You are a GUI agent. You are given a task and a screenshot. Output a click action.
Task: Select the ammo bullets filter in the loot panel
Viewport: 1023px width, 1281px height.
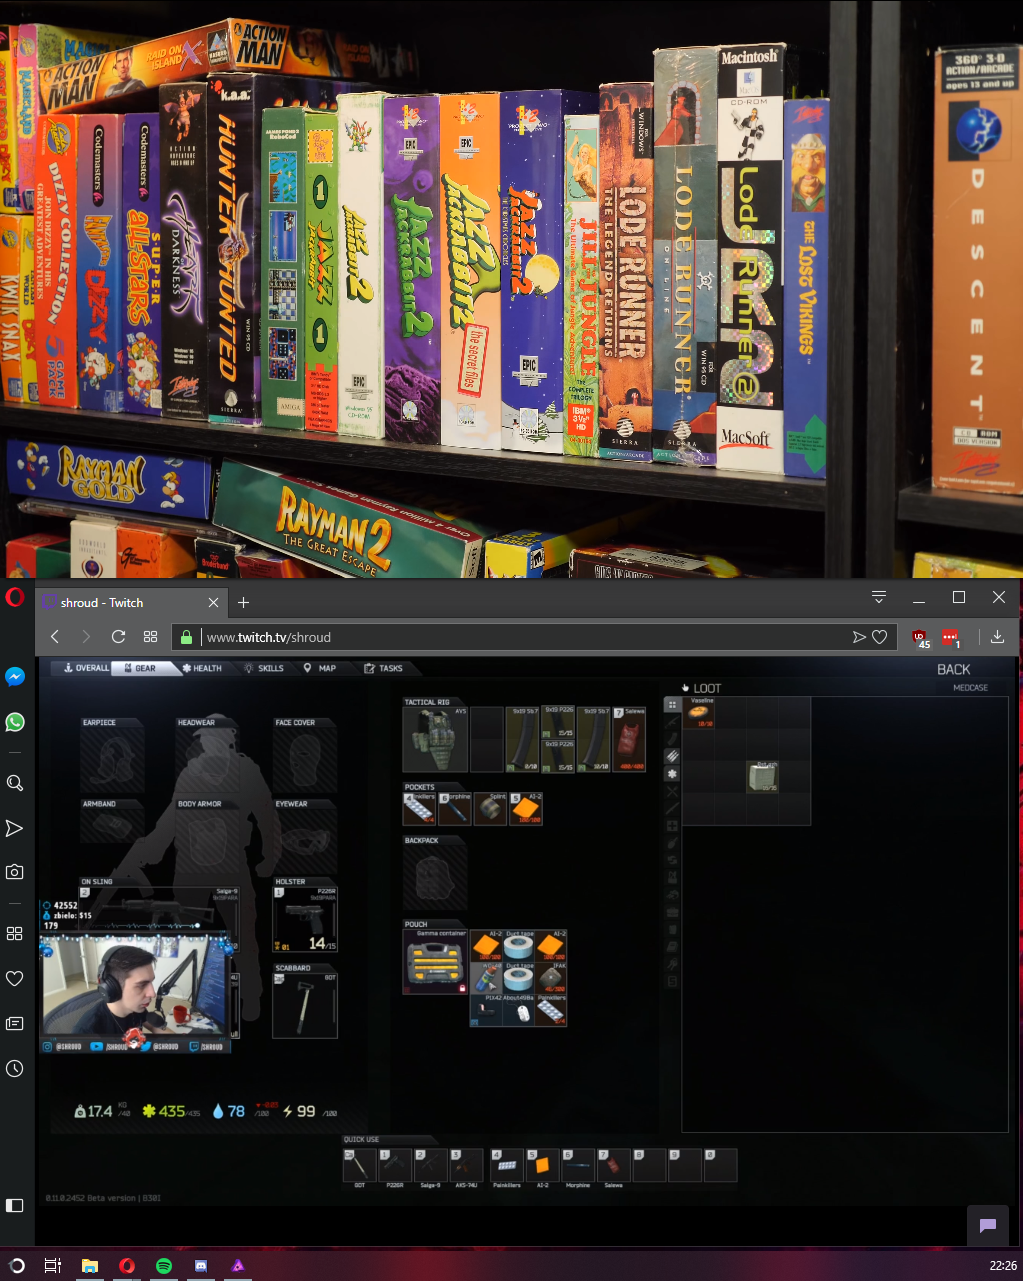(672, 756)
